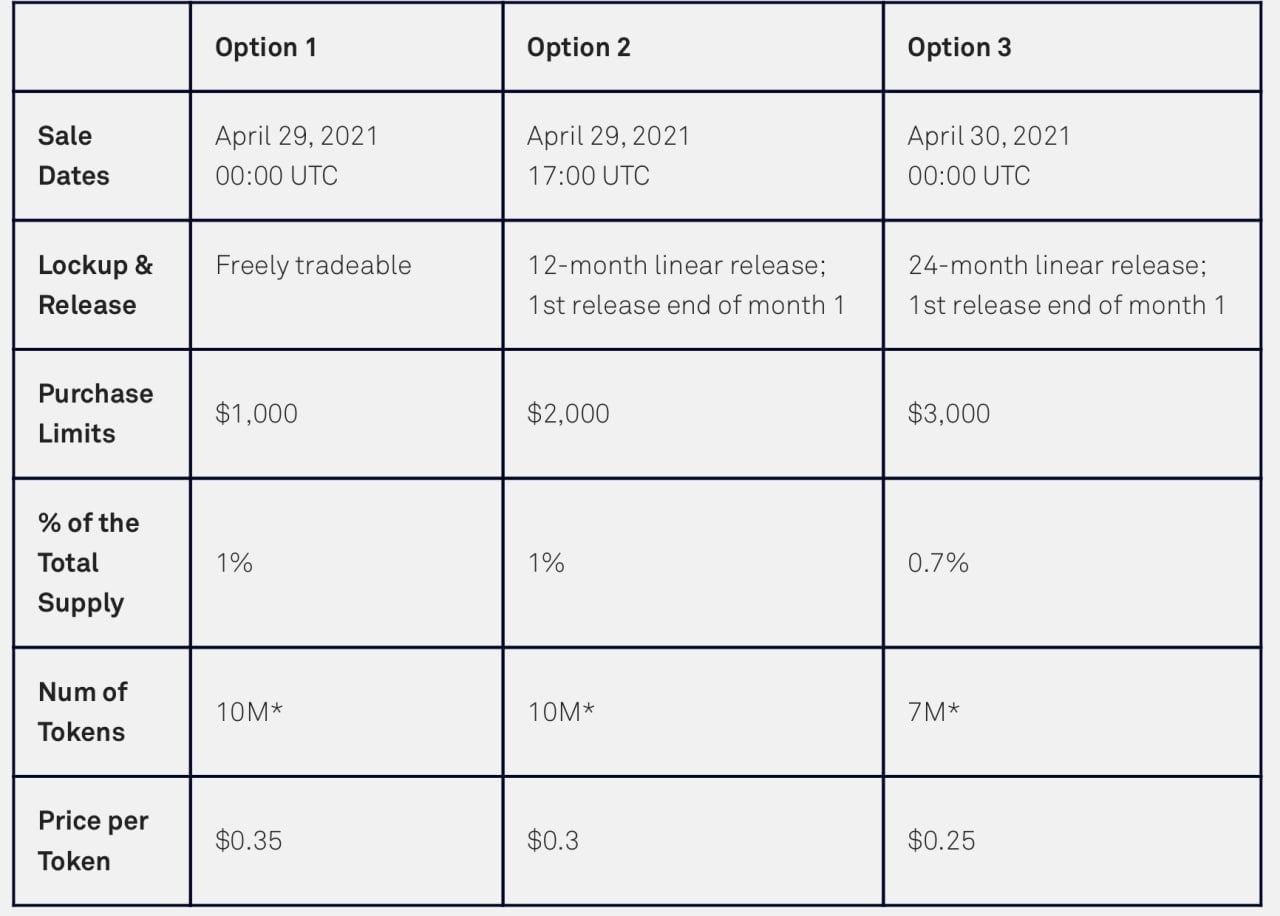Click the Option 1 column header
Image resolution: width=1280 pixels, height=916 pixels.
(266, 47)
